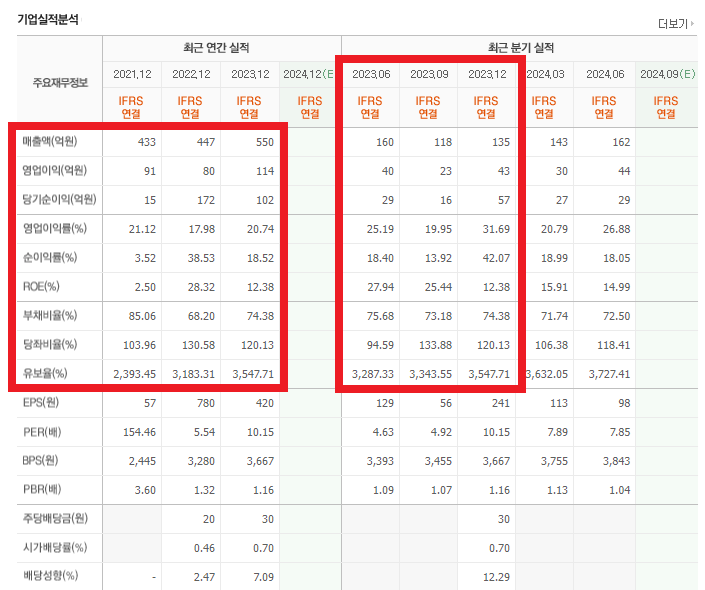This screenshot has height=590, width=705.
Task: Click the 2021.12 sales value 433
Action: tap(147, 142)
